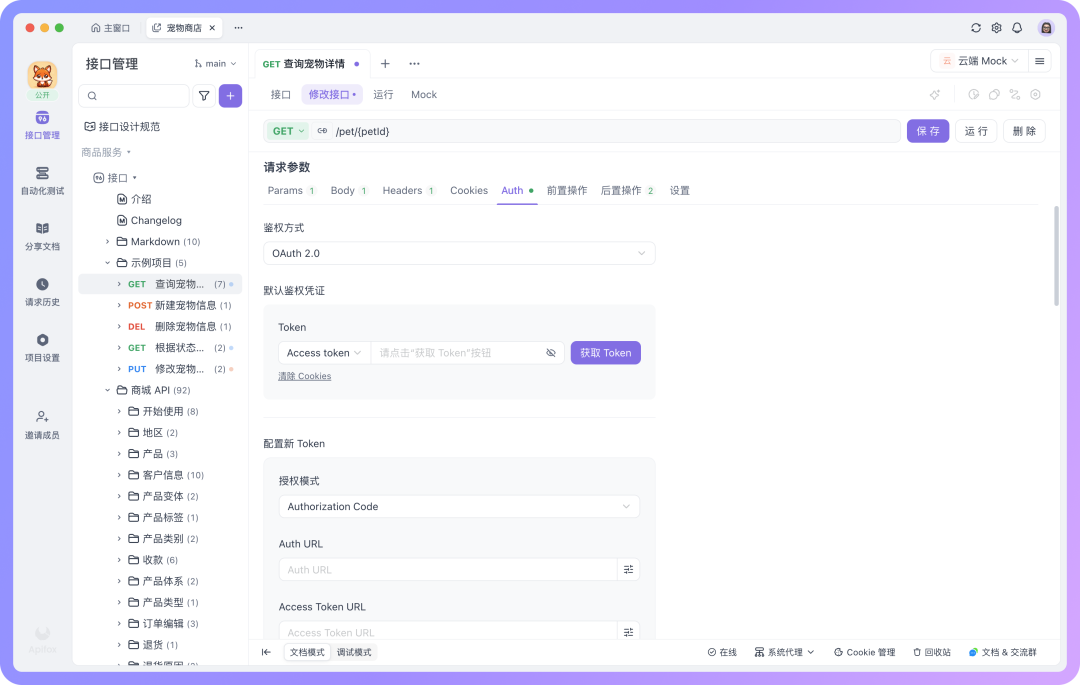Close the 宠物商店 window tab
Screen dimensions: 1080x685
pyautogui.click(x=212, y=28)
